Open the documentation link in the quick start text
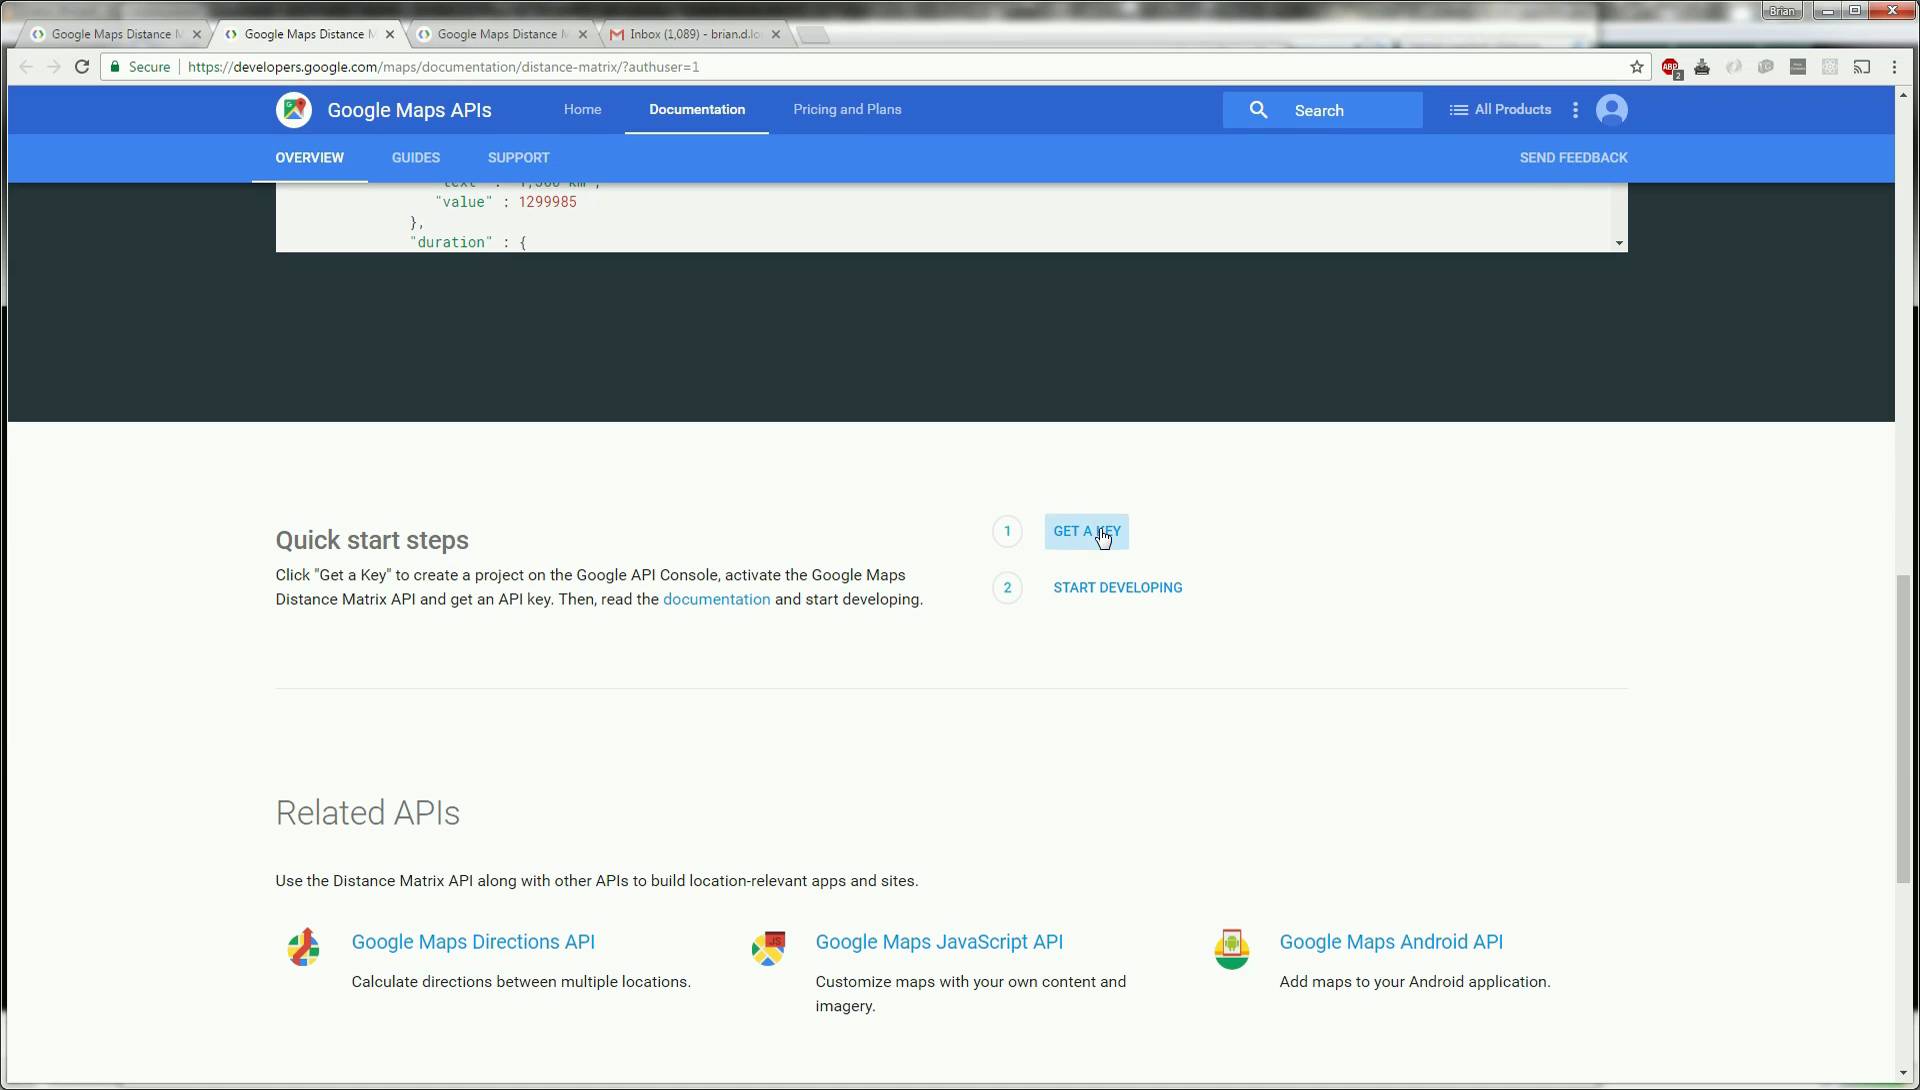This screenshot has width=1920, height=1090. (x=716, y=599)
